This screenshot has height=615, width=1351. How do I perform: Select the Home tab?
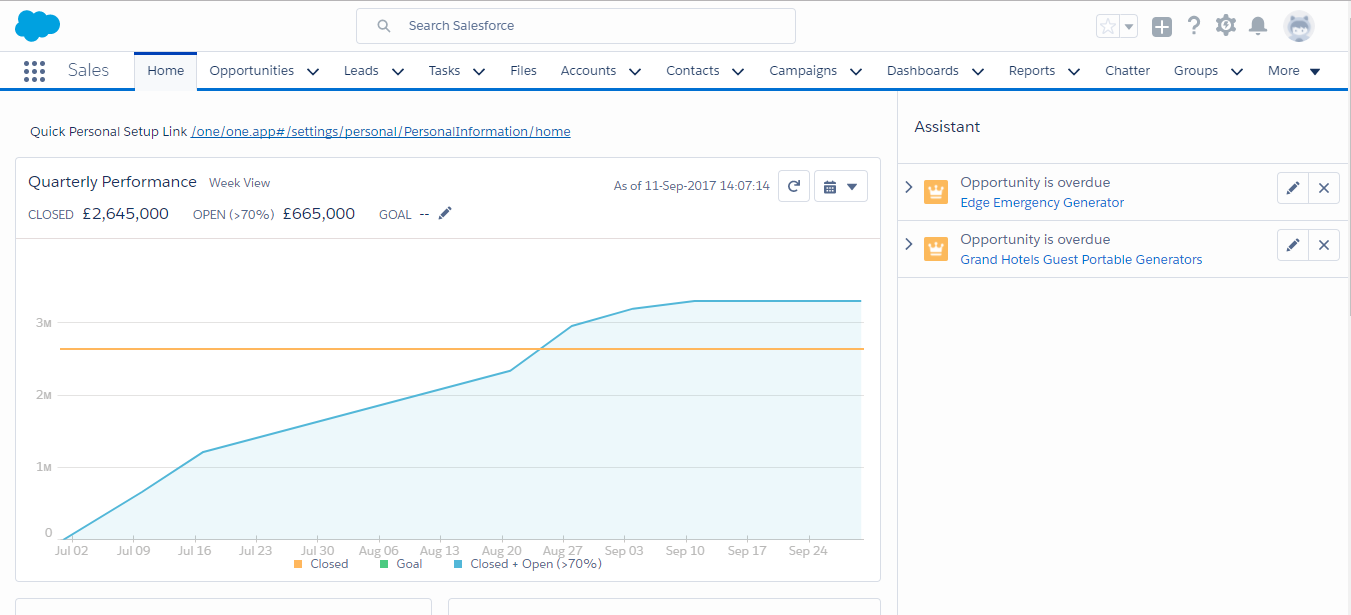point(166,71)
